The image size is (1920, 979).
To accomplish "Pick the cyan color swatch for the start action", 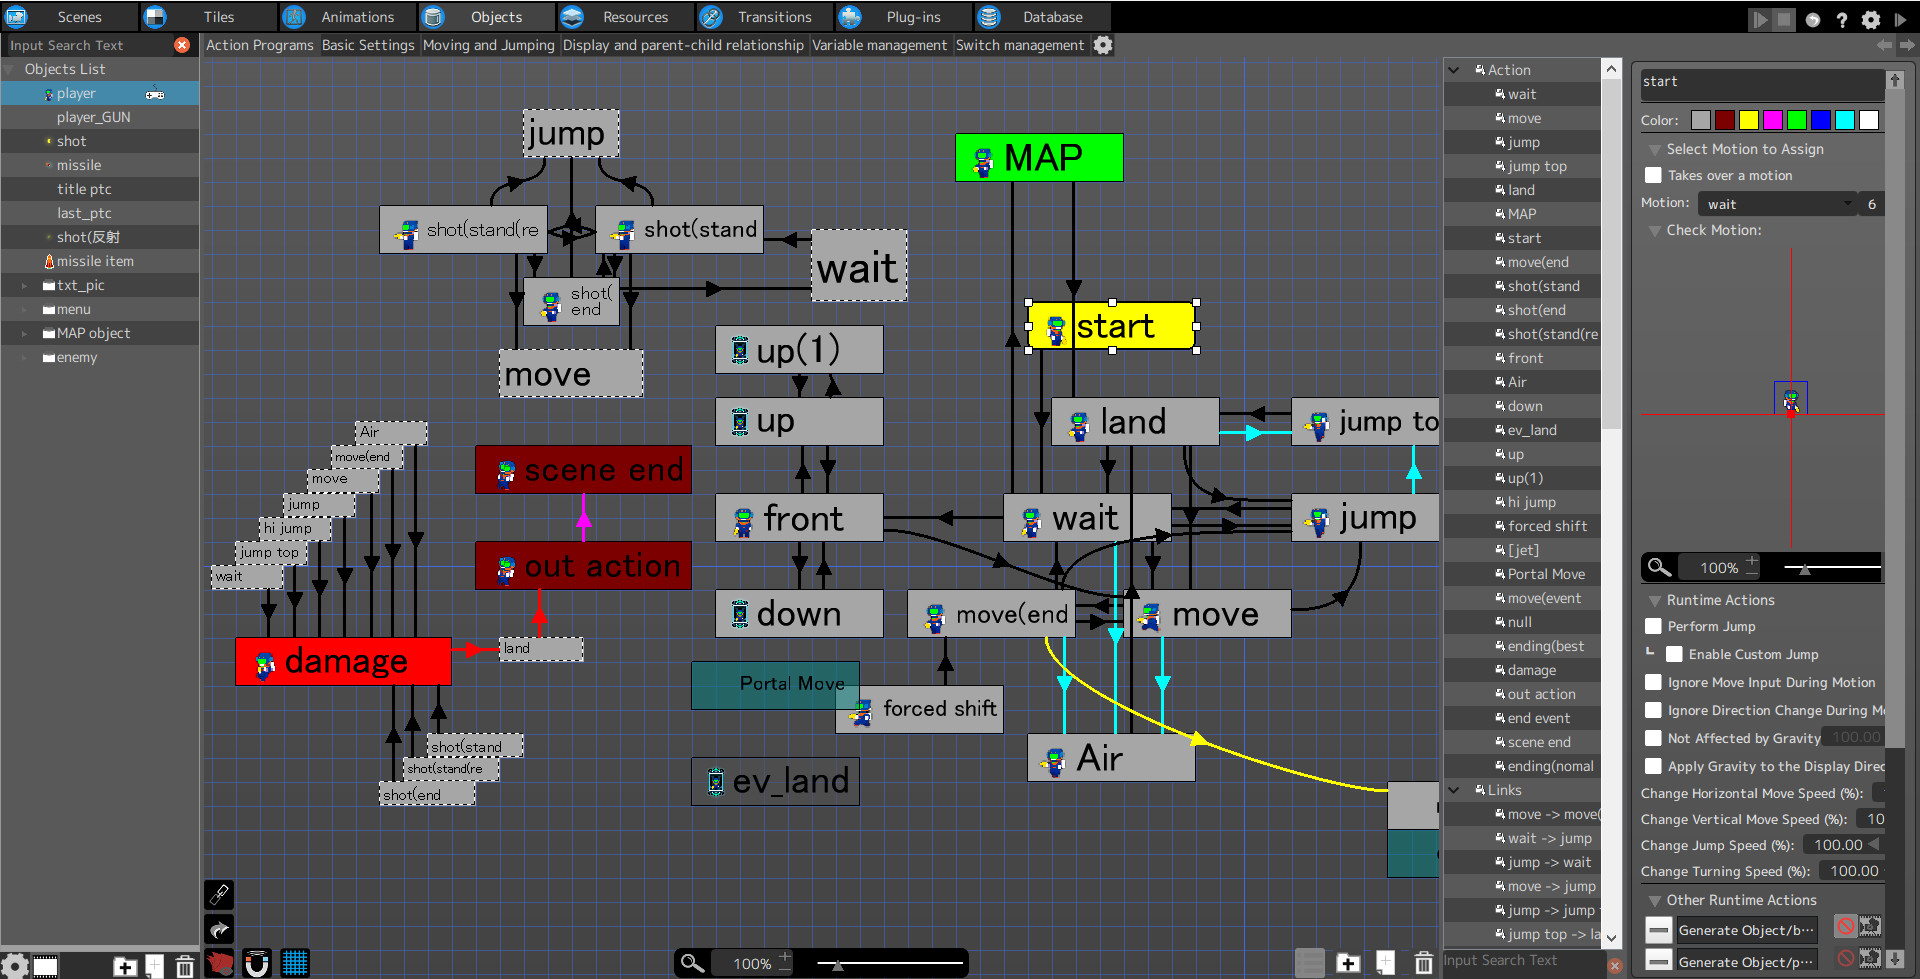I will click(x=1845, y=119).
